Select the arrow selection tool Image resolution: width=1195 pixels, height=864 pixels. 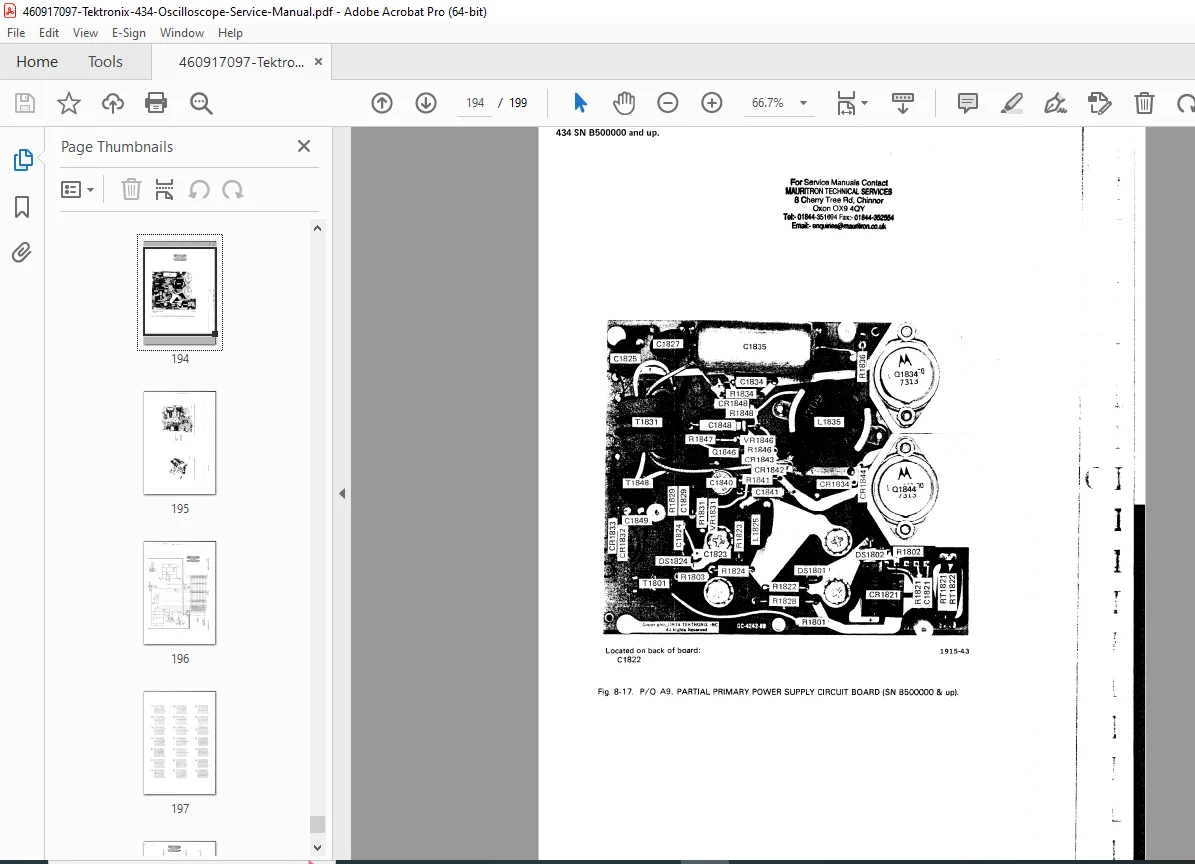(580, 103)
